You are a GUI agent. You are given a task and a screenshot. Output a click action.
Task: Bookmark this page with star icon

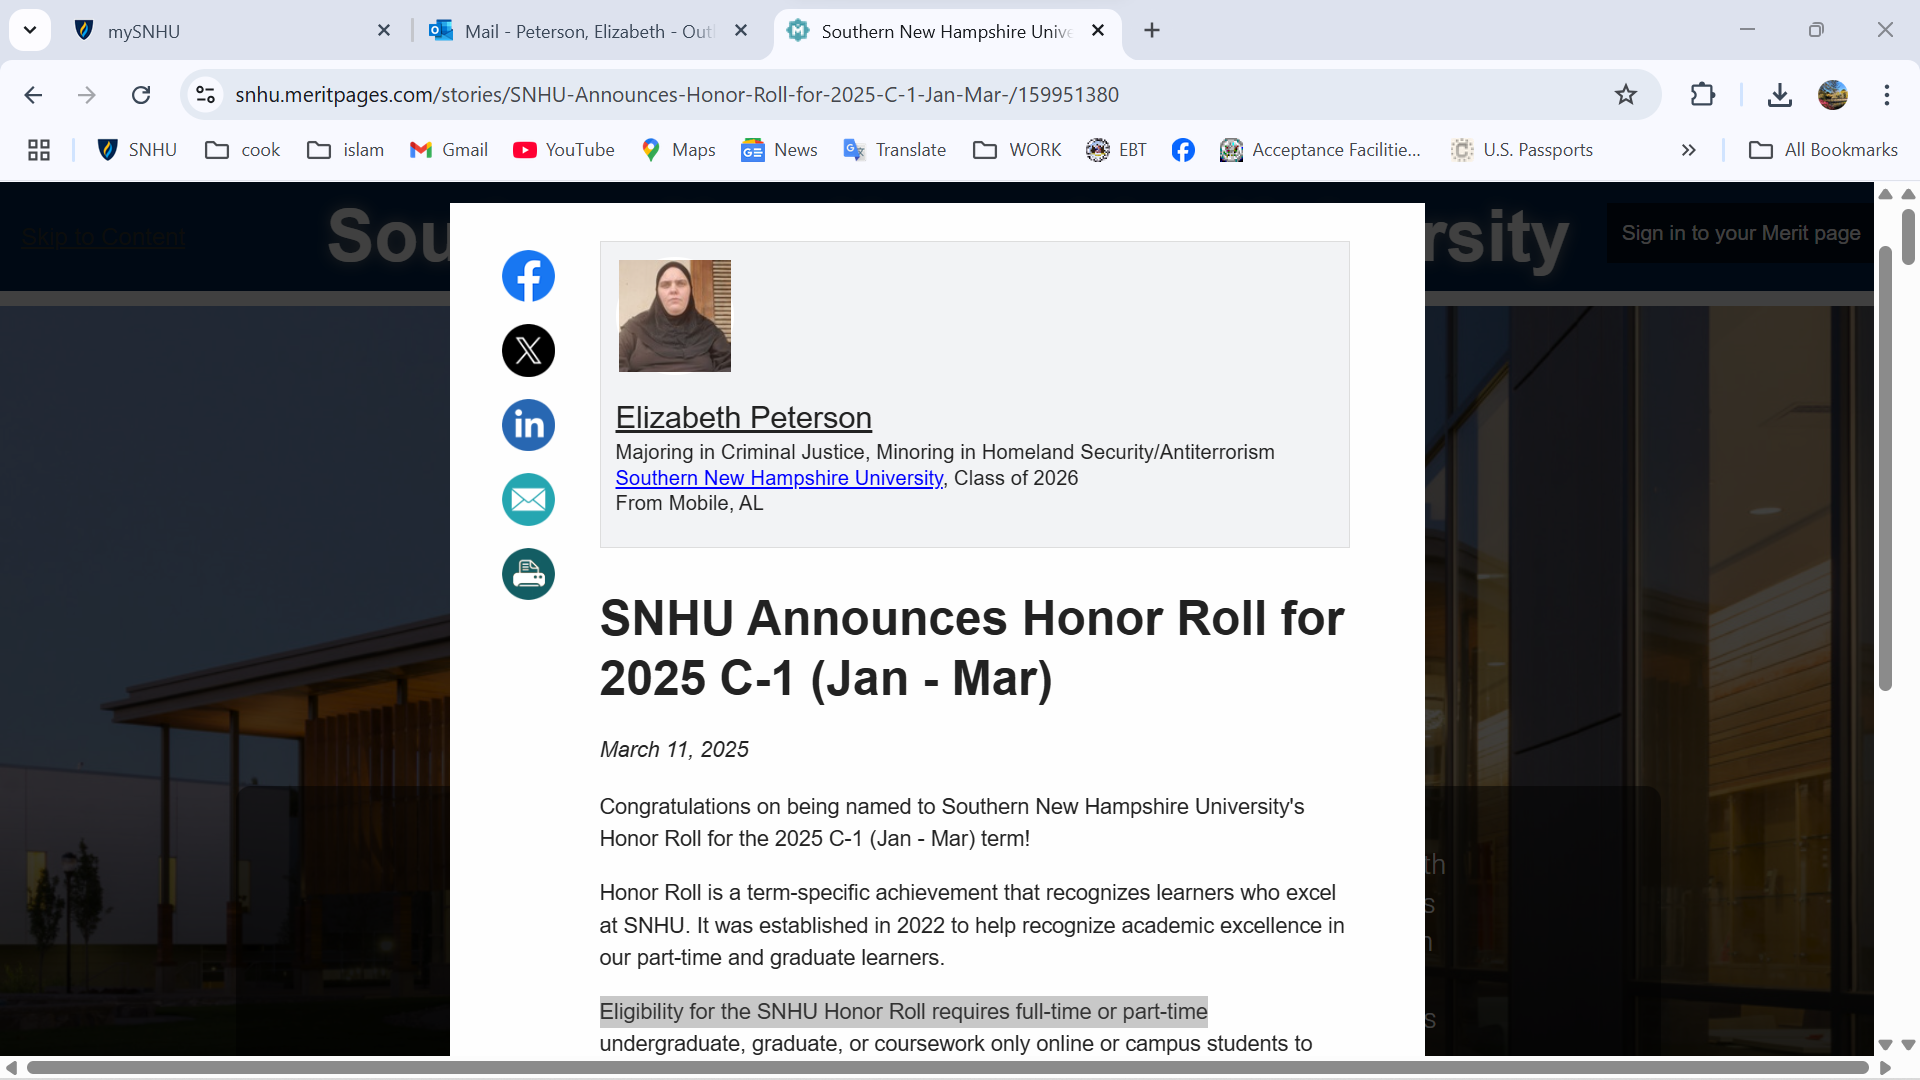click(1626, 95)
